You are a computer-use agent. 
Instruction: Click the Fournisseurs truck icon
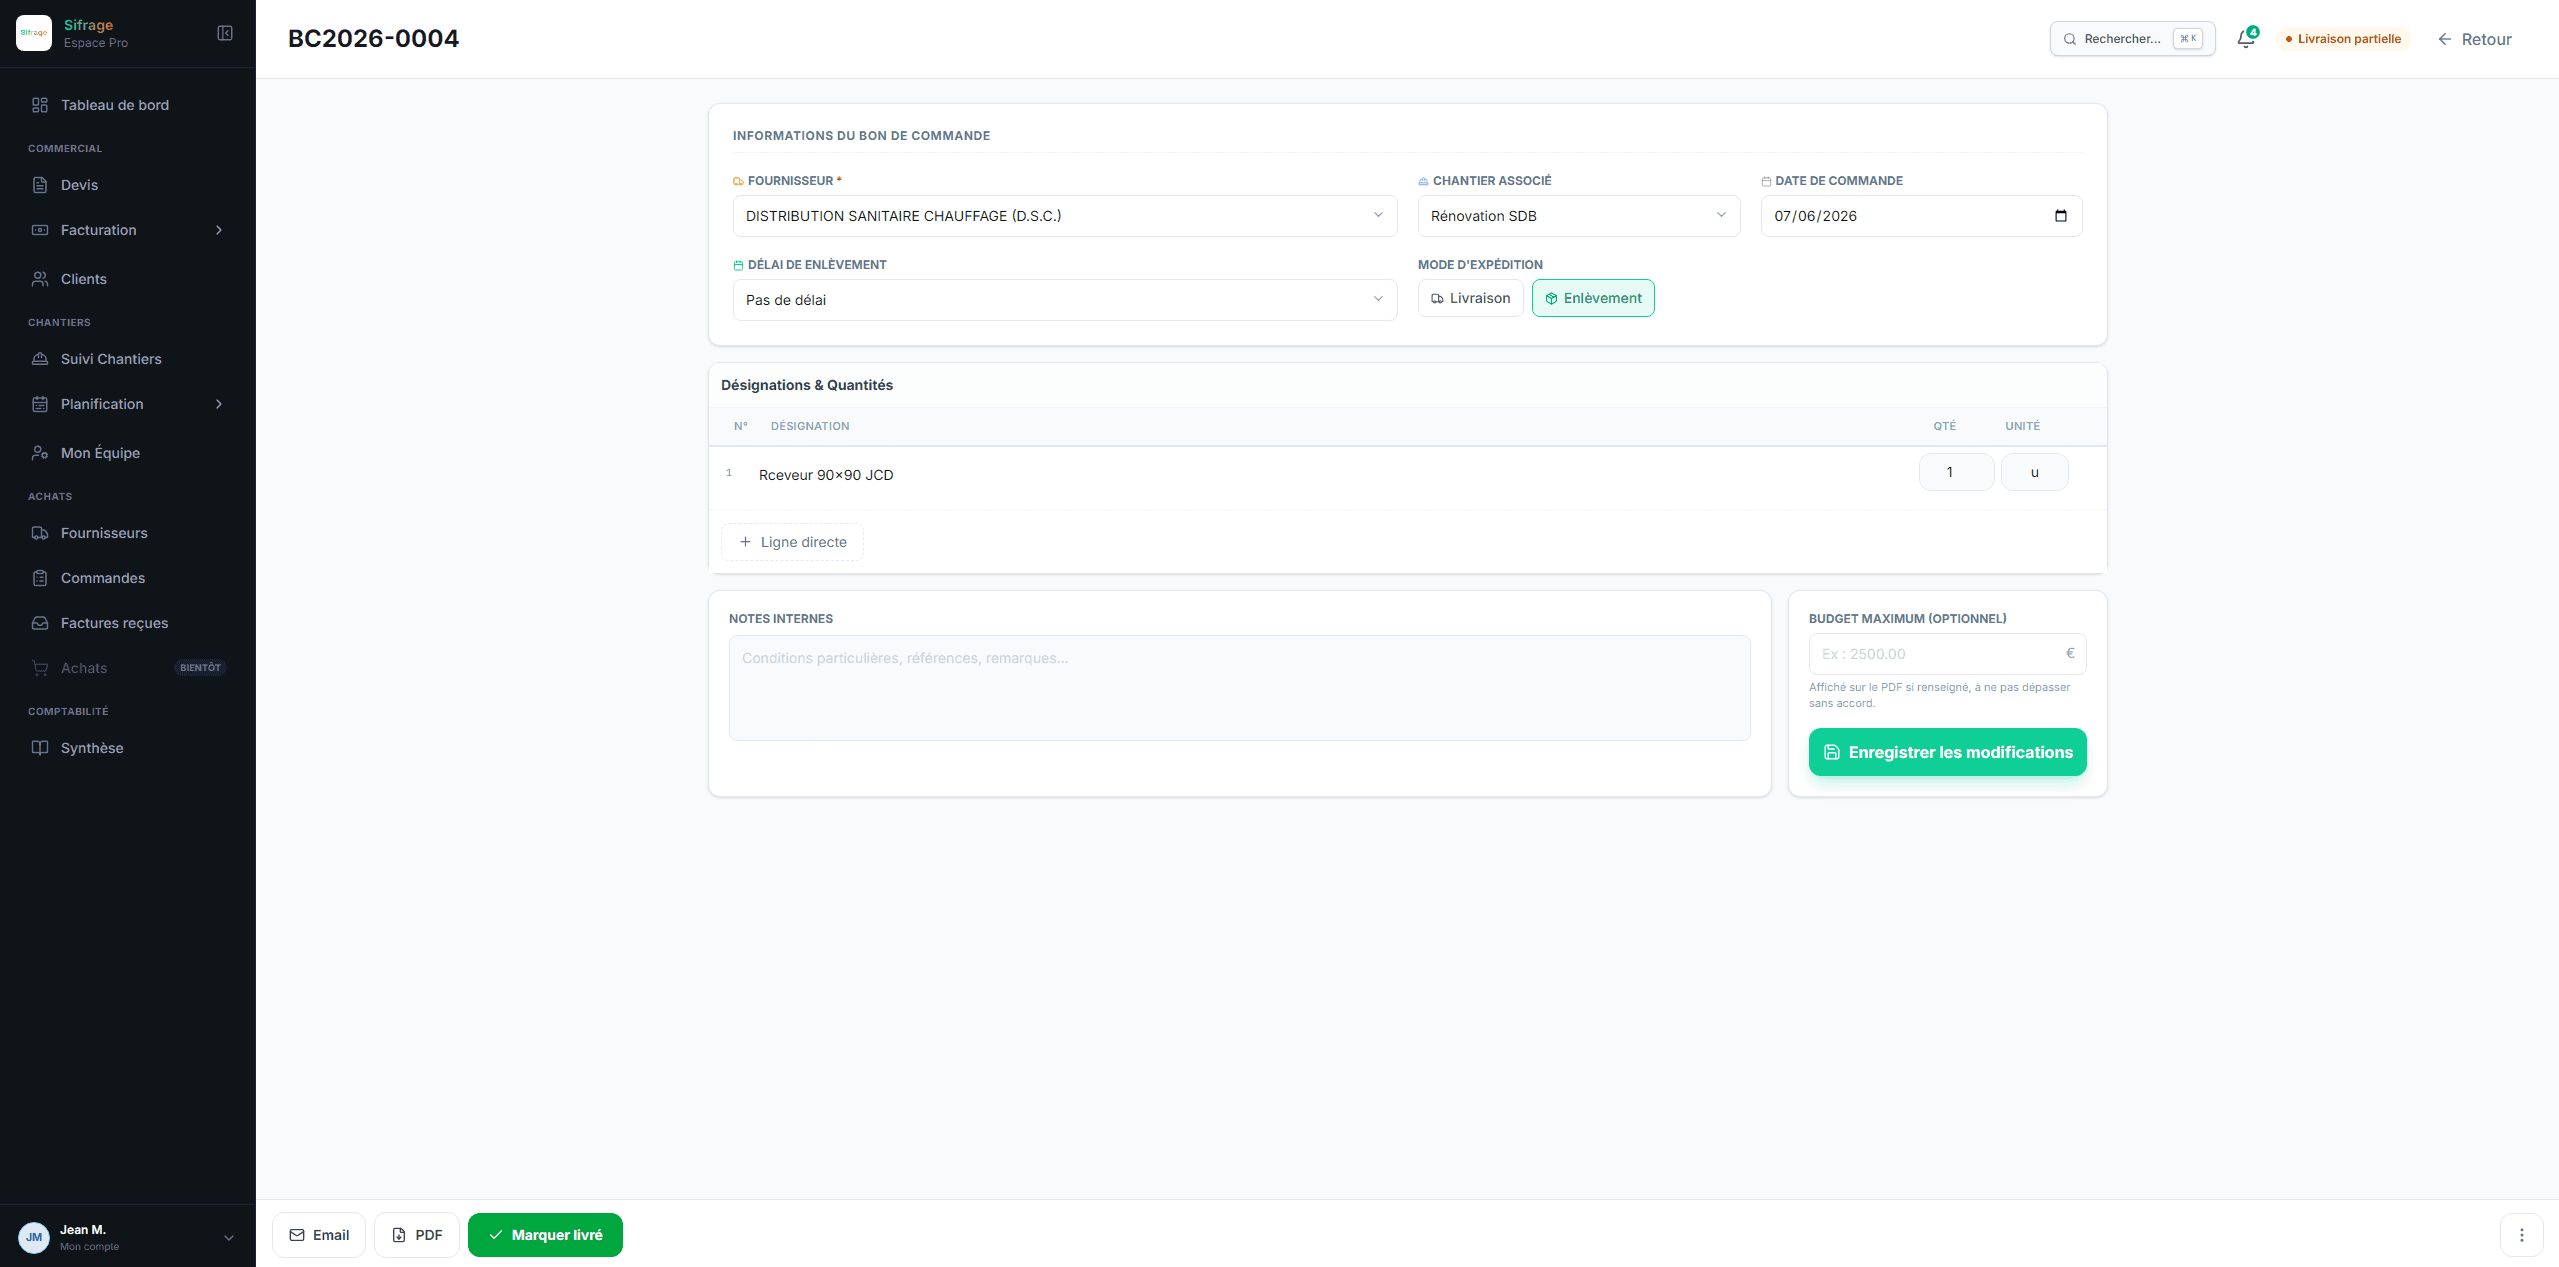(40, 533)
